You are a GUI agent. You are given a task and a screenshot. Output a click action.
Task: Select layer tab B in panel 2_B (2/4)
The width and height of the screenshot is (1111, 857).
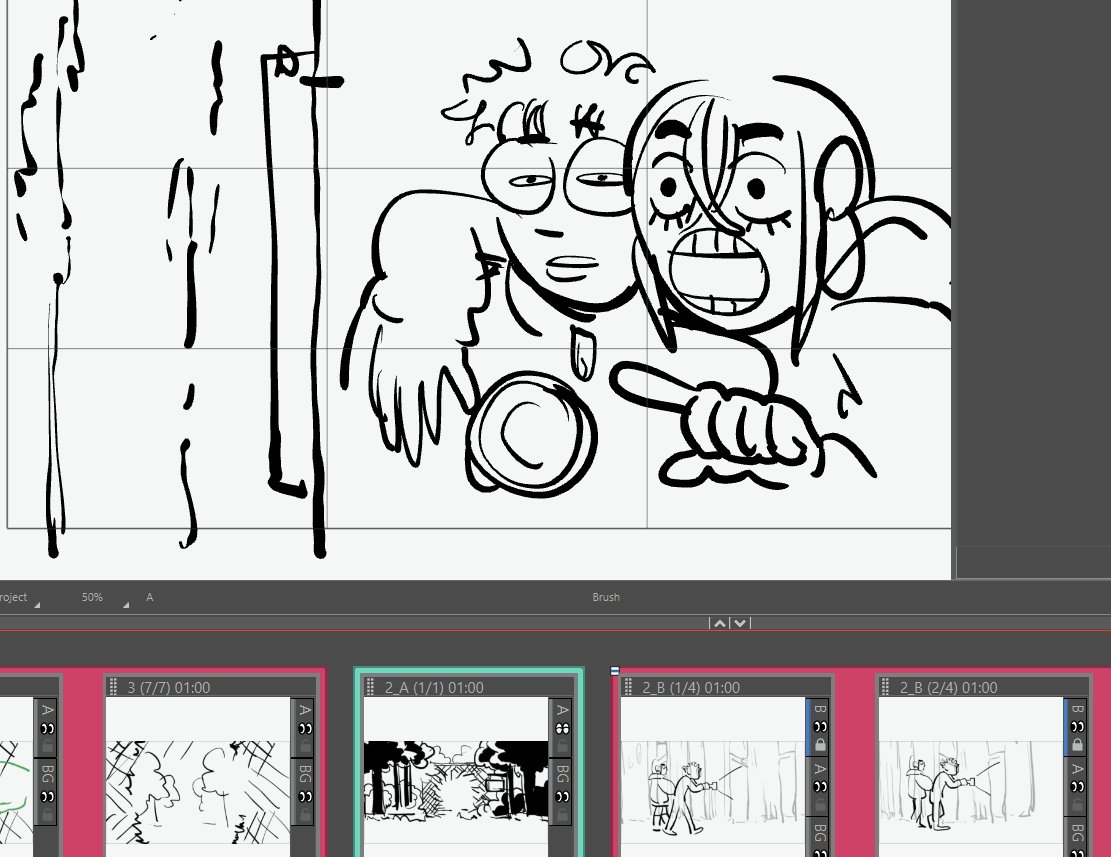coord(1077,709)
